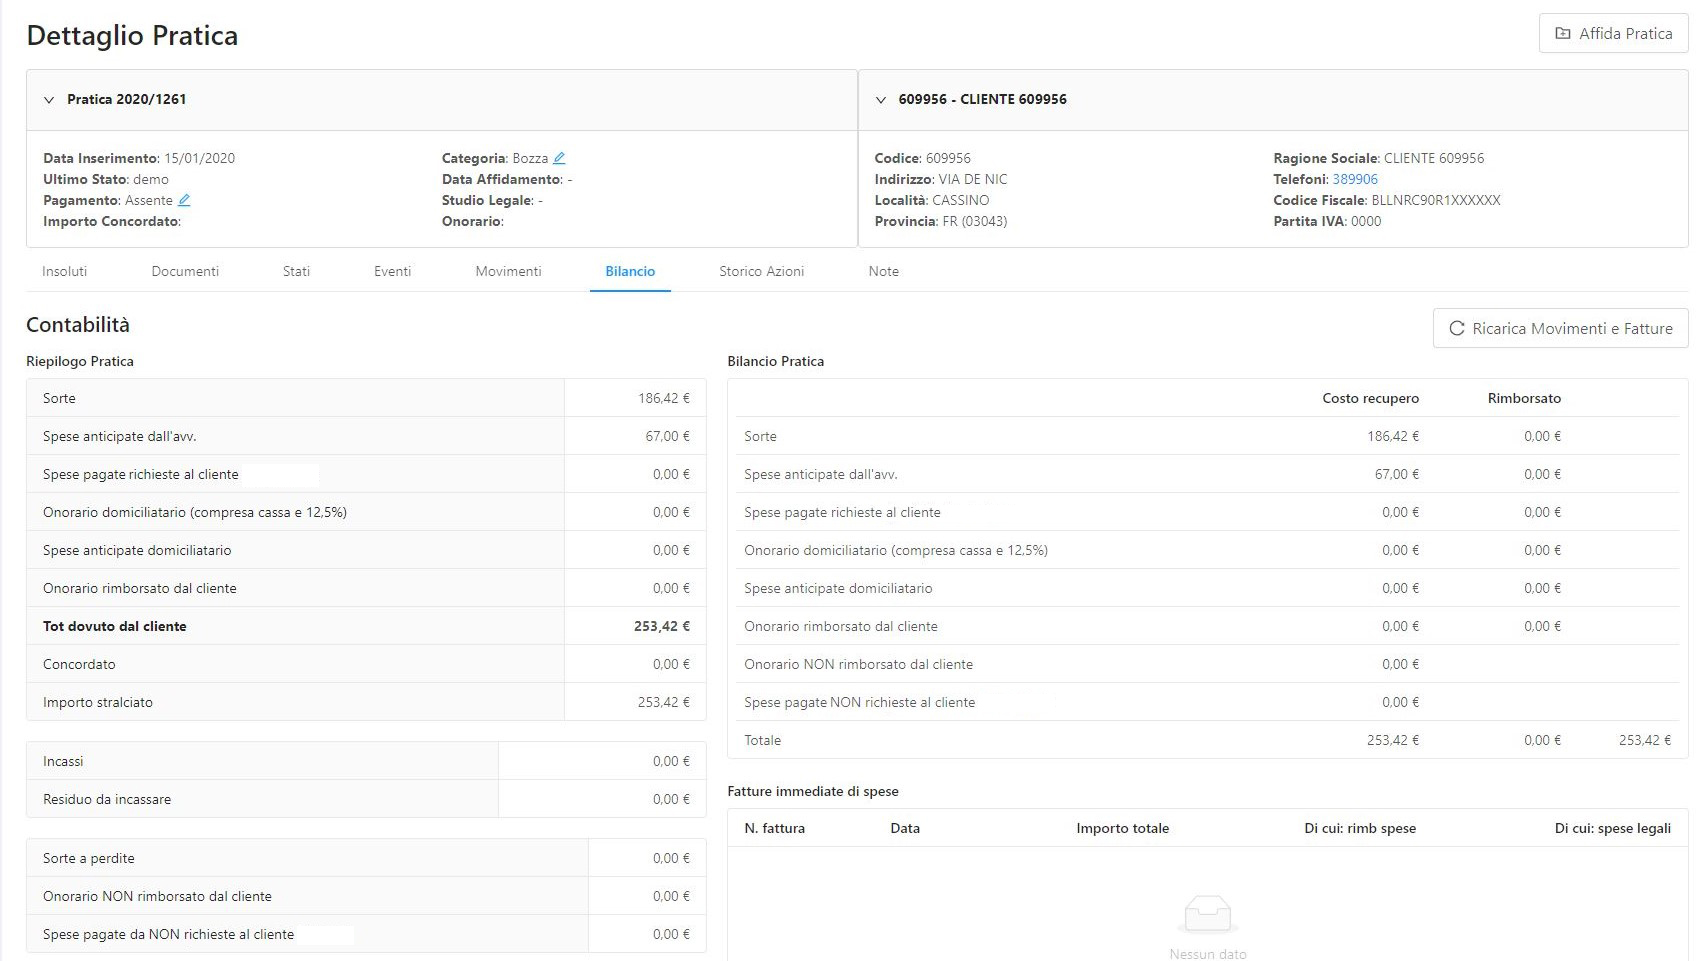
Task: Click the reload icon in Ricarica Movimenti
Action: (1456, 329)
